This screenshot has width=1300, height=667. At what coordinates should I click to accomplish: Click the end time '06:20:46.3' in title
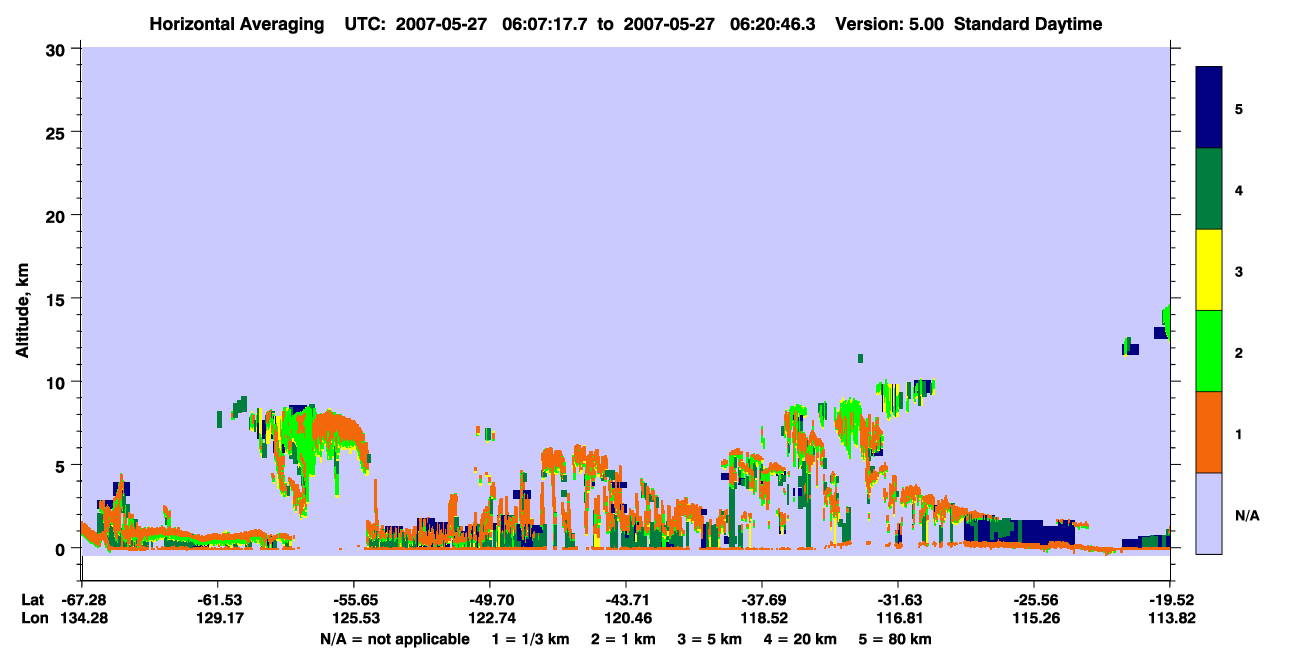(771, 24)
